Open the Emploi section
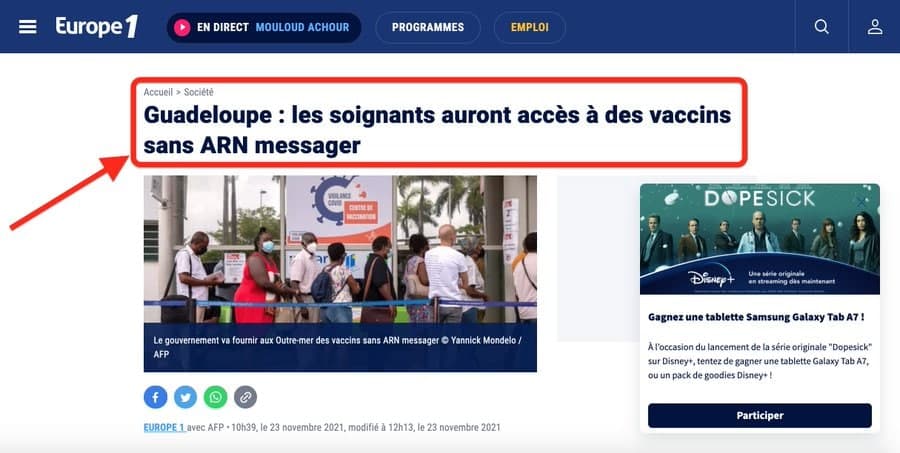Viewport: 900px width, 453px height. point(529,28)
